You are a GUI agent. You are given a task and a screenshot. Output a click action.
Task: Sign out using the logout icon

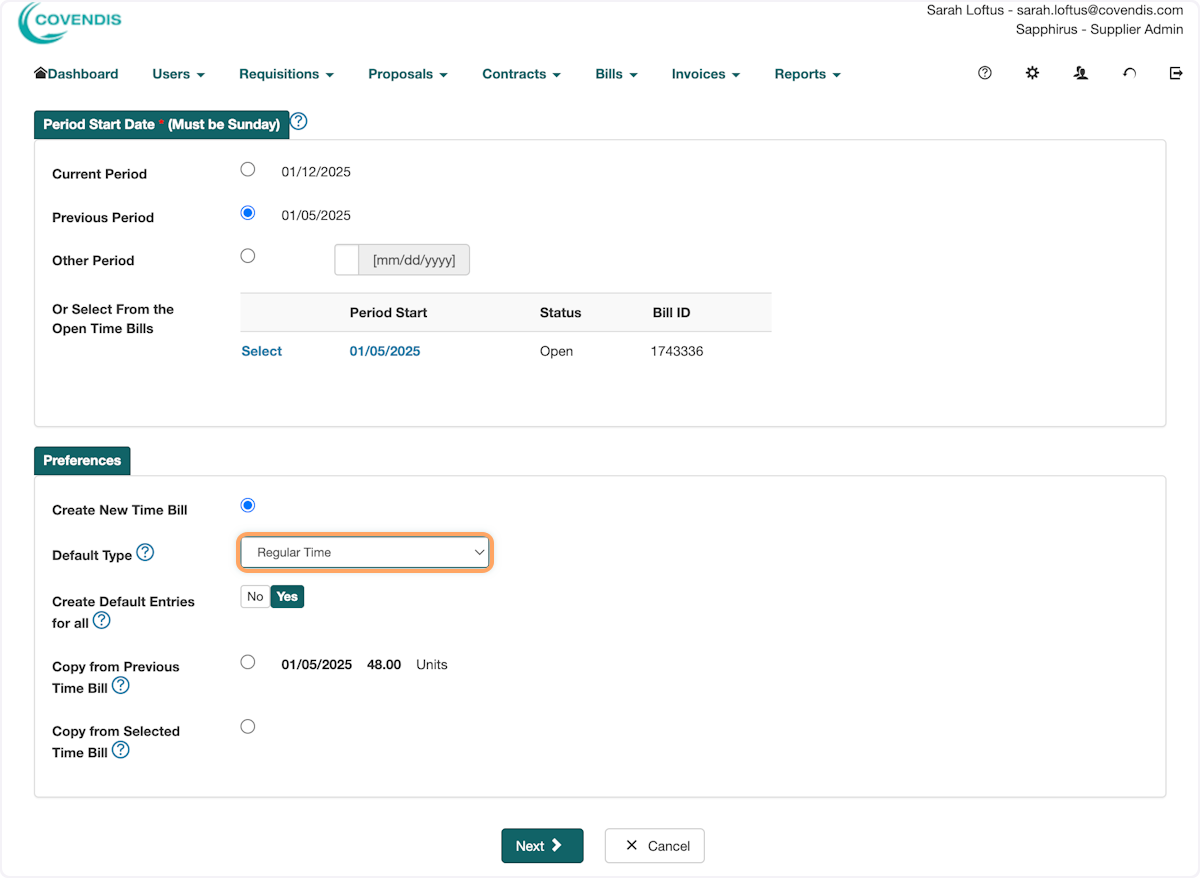click(1176, 72)
